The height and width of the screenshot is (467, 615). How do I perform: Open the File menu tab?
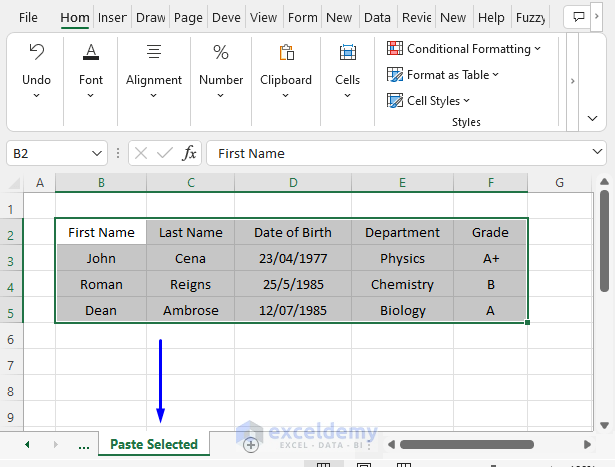pyautogui.click(x=28, y=17)
